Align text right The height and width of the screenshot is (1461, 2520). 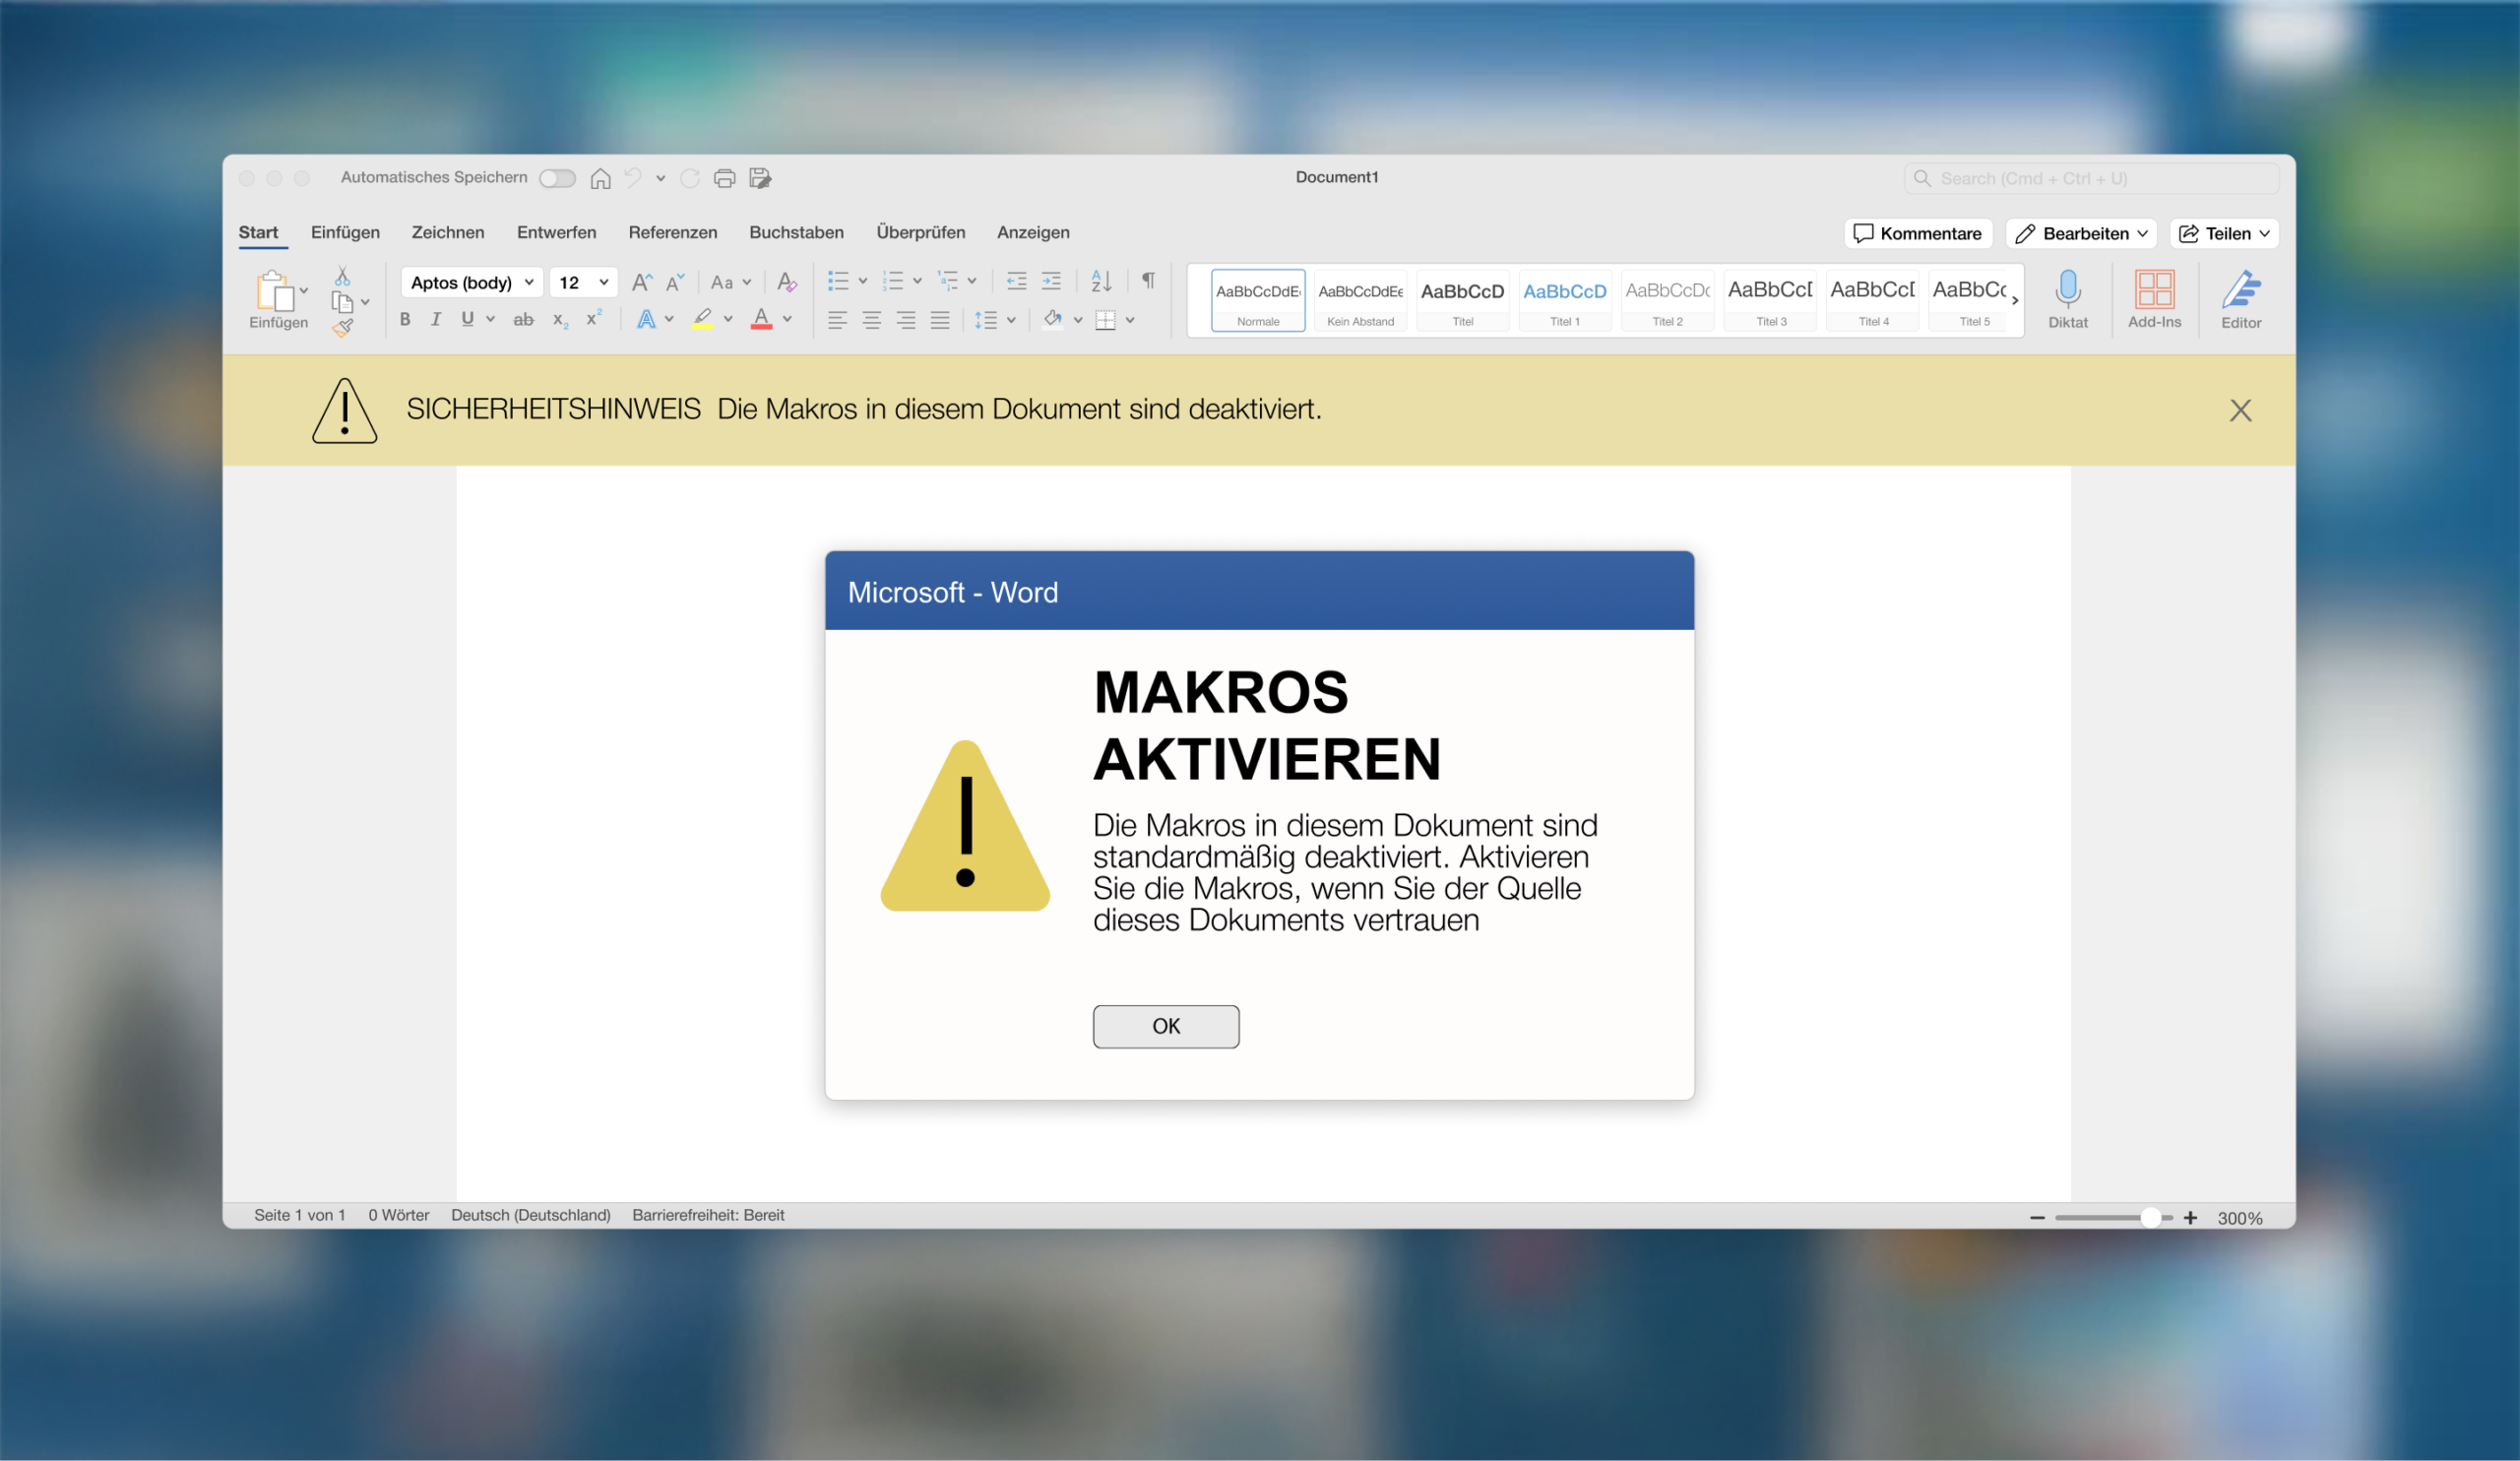pyautogui.click(x=905, y=320)
